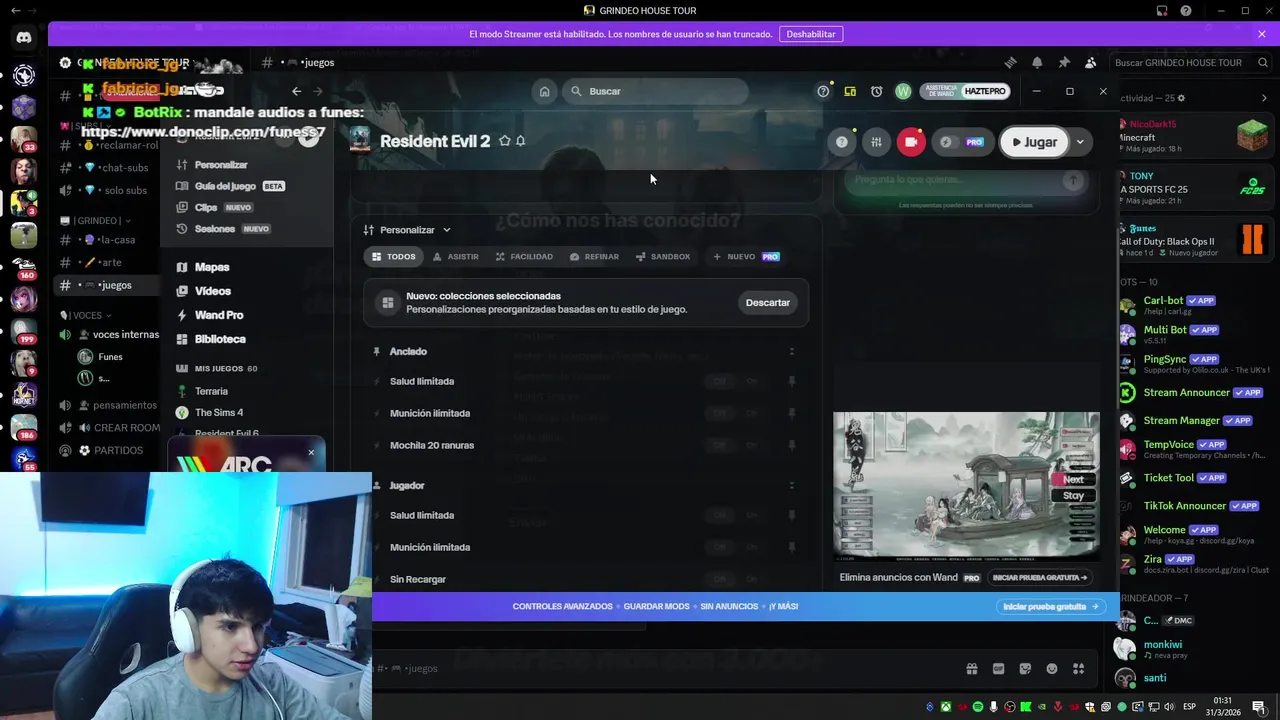Select Terraria in Mis Juegos list
This screenshot has height=720, width=1280.
(211, 391)
